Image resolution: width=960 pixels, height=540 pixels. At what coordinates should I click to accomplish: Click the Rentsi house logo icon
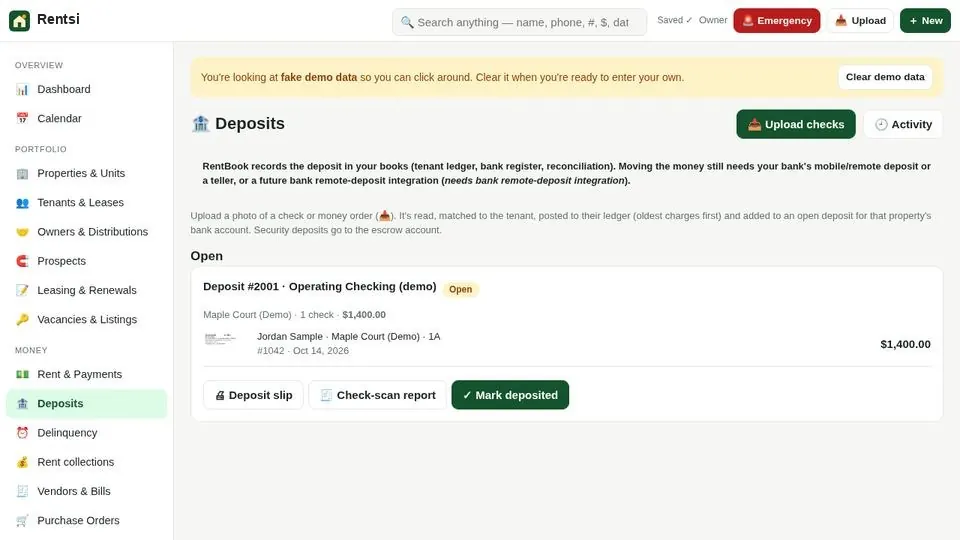point(20,21)
